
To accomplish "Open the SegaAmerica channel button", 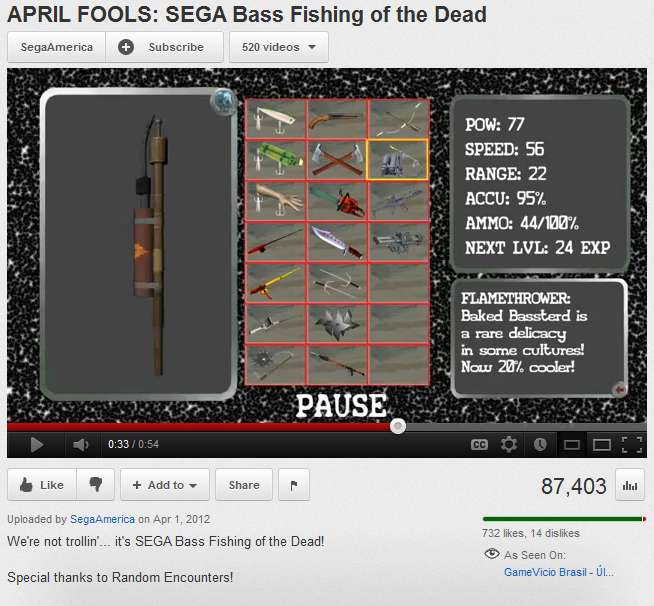I will pos(57,47).
